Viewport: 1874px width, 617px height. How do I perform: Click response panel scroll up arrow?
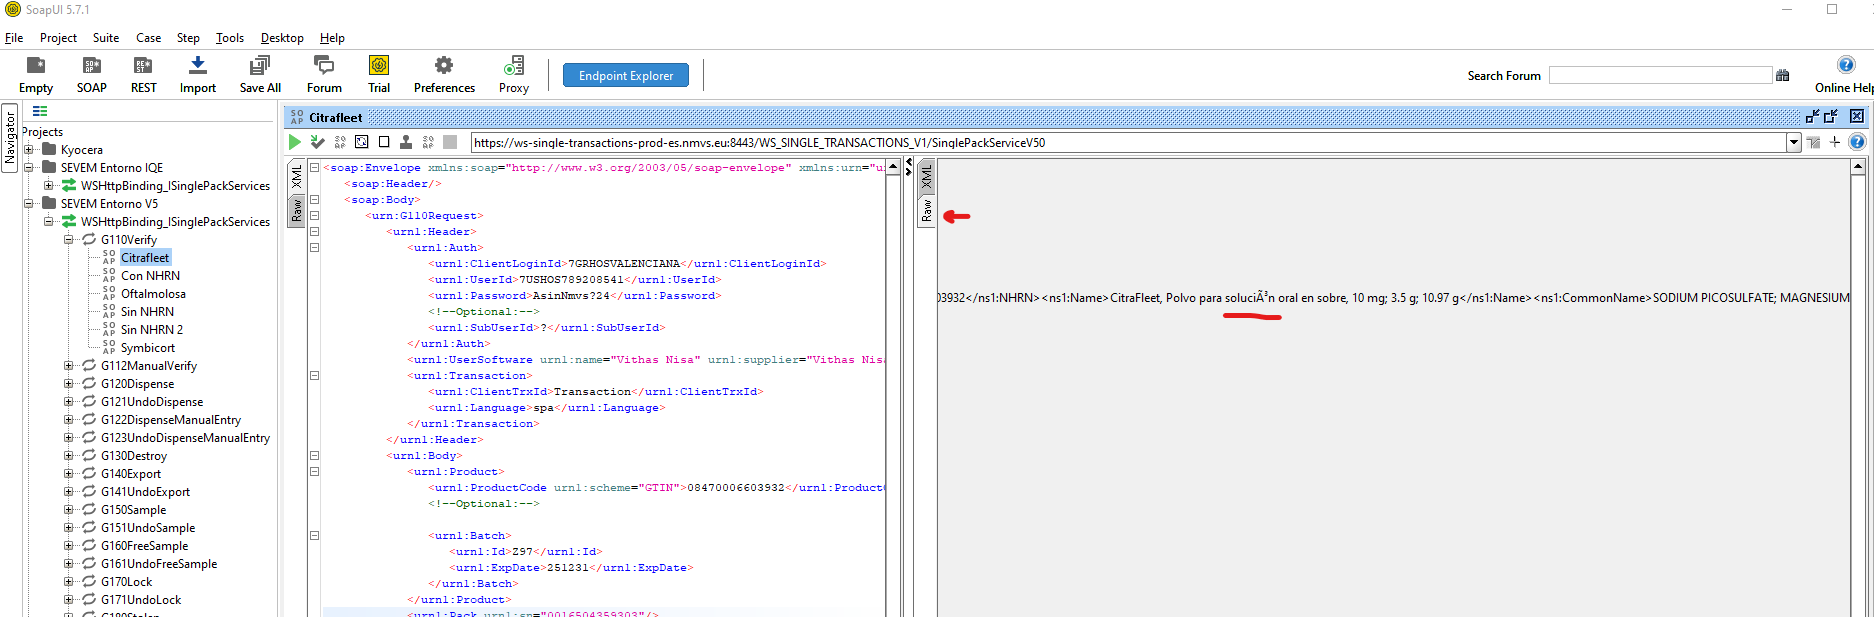pyautogui.click(x=1858, y=168)
